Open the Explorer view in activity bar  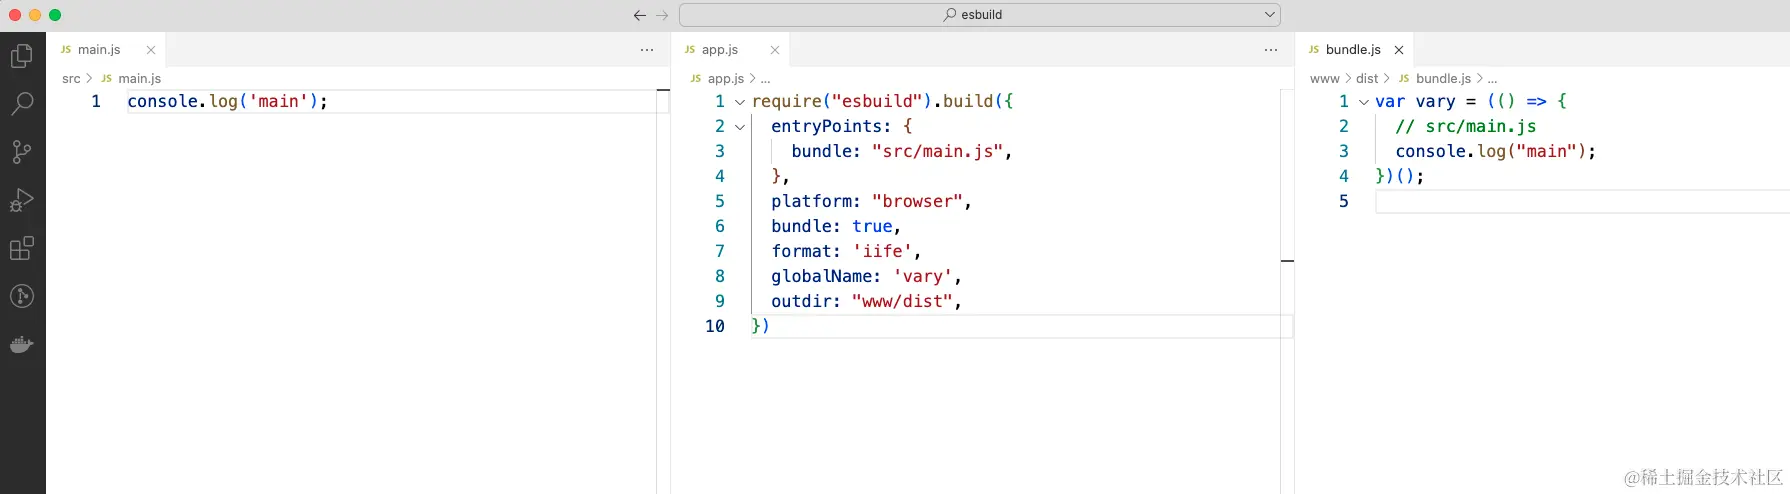pos(22,56)
